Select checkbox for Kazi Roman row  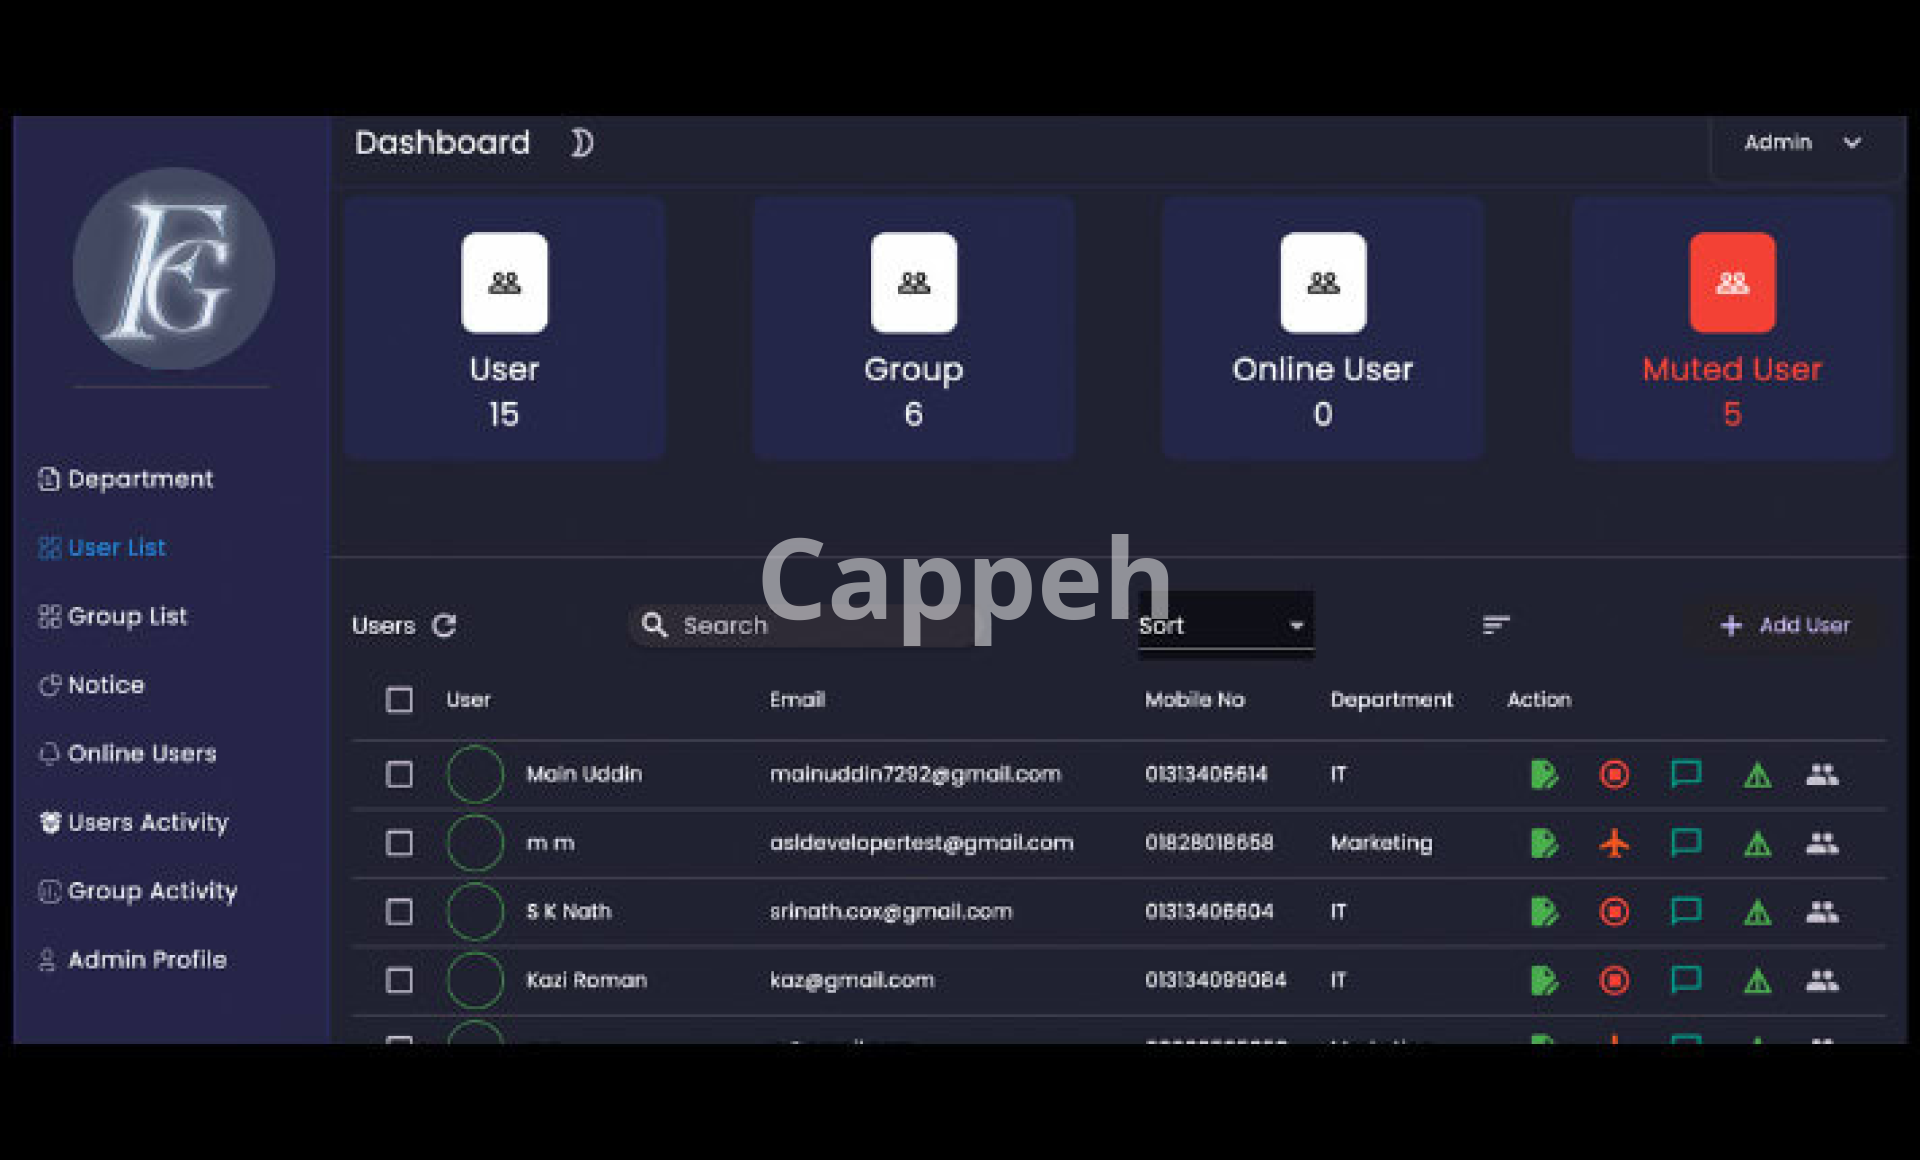point(399,980)
